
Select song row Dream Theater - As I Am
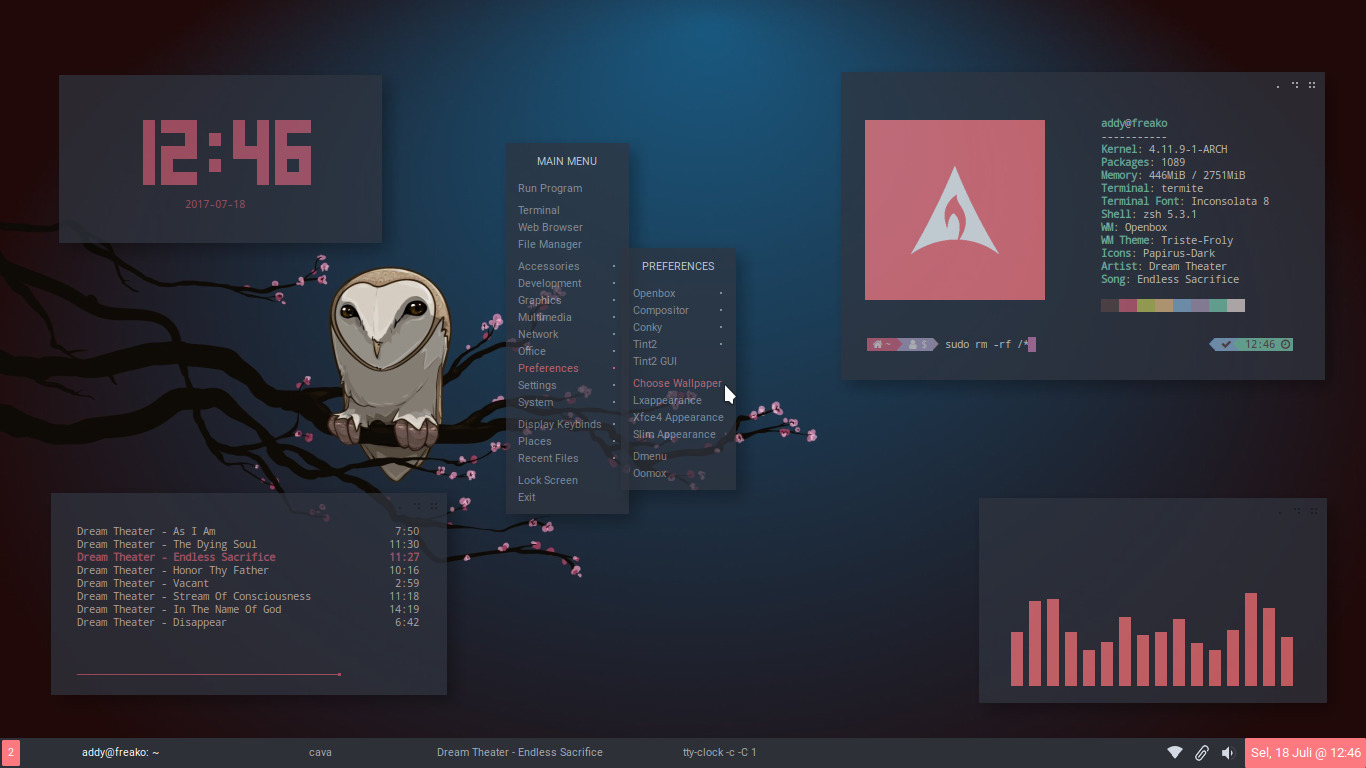pos(248,531)
